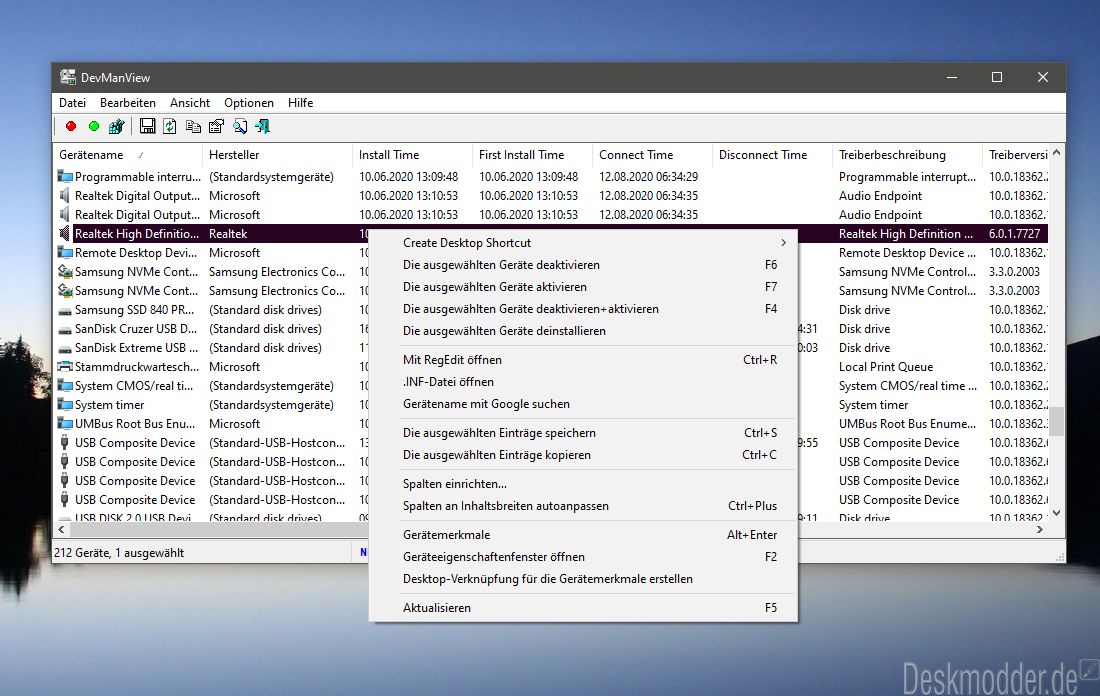Click the Samsung SSD 840 drive icon
This screenshot has width=1100, height=696.
tap(65, 310)
